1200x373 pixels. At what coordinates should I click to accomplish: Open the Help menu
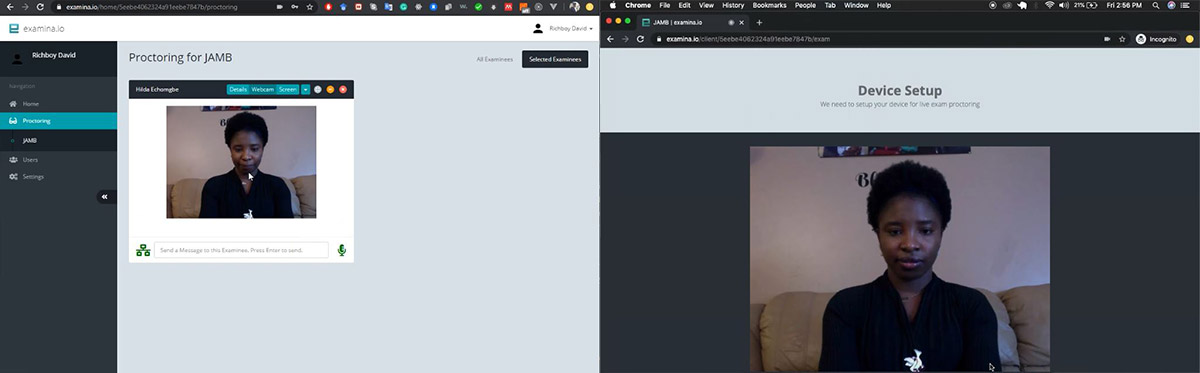(884, 5)
